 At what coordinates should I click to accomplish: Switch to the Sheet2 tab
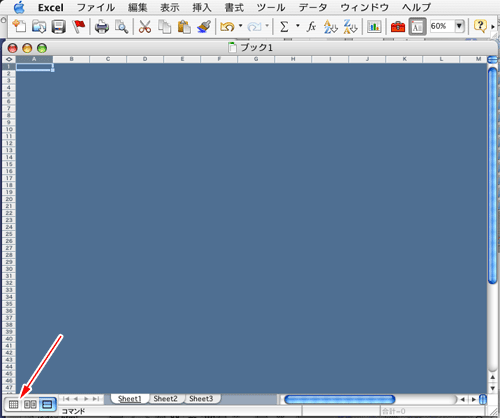[165, 399]
